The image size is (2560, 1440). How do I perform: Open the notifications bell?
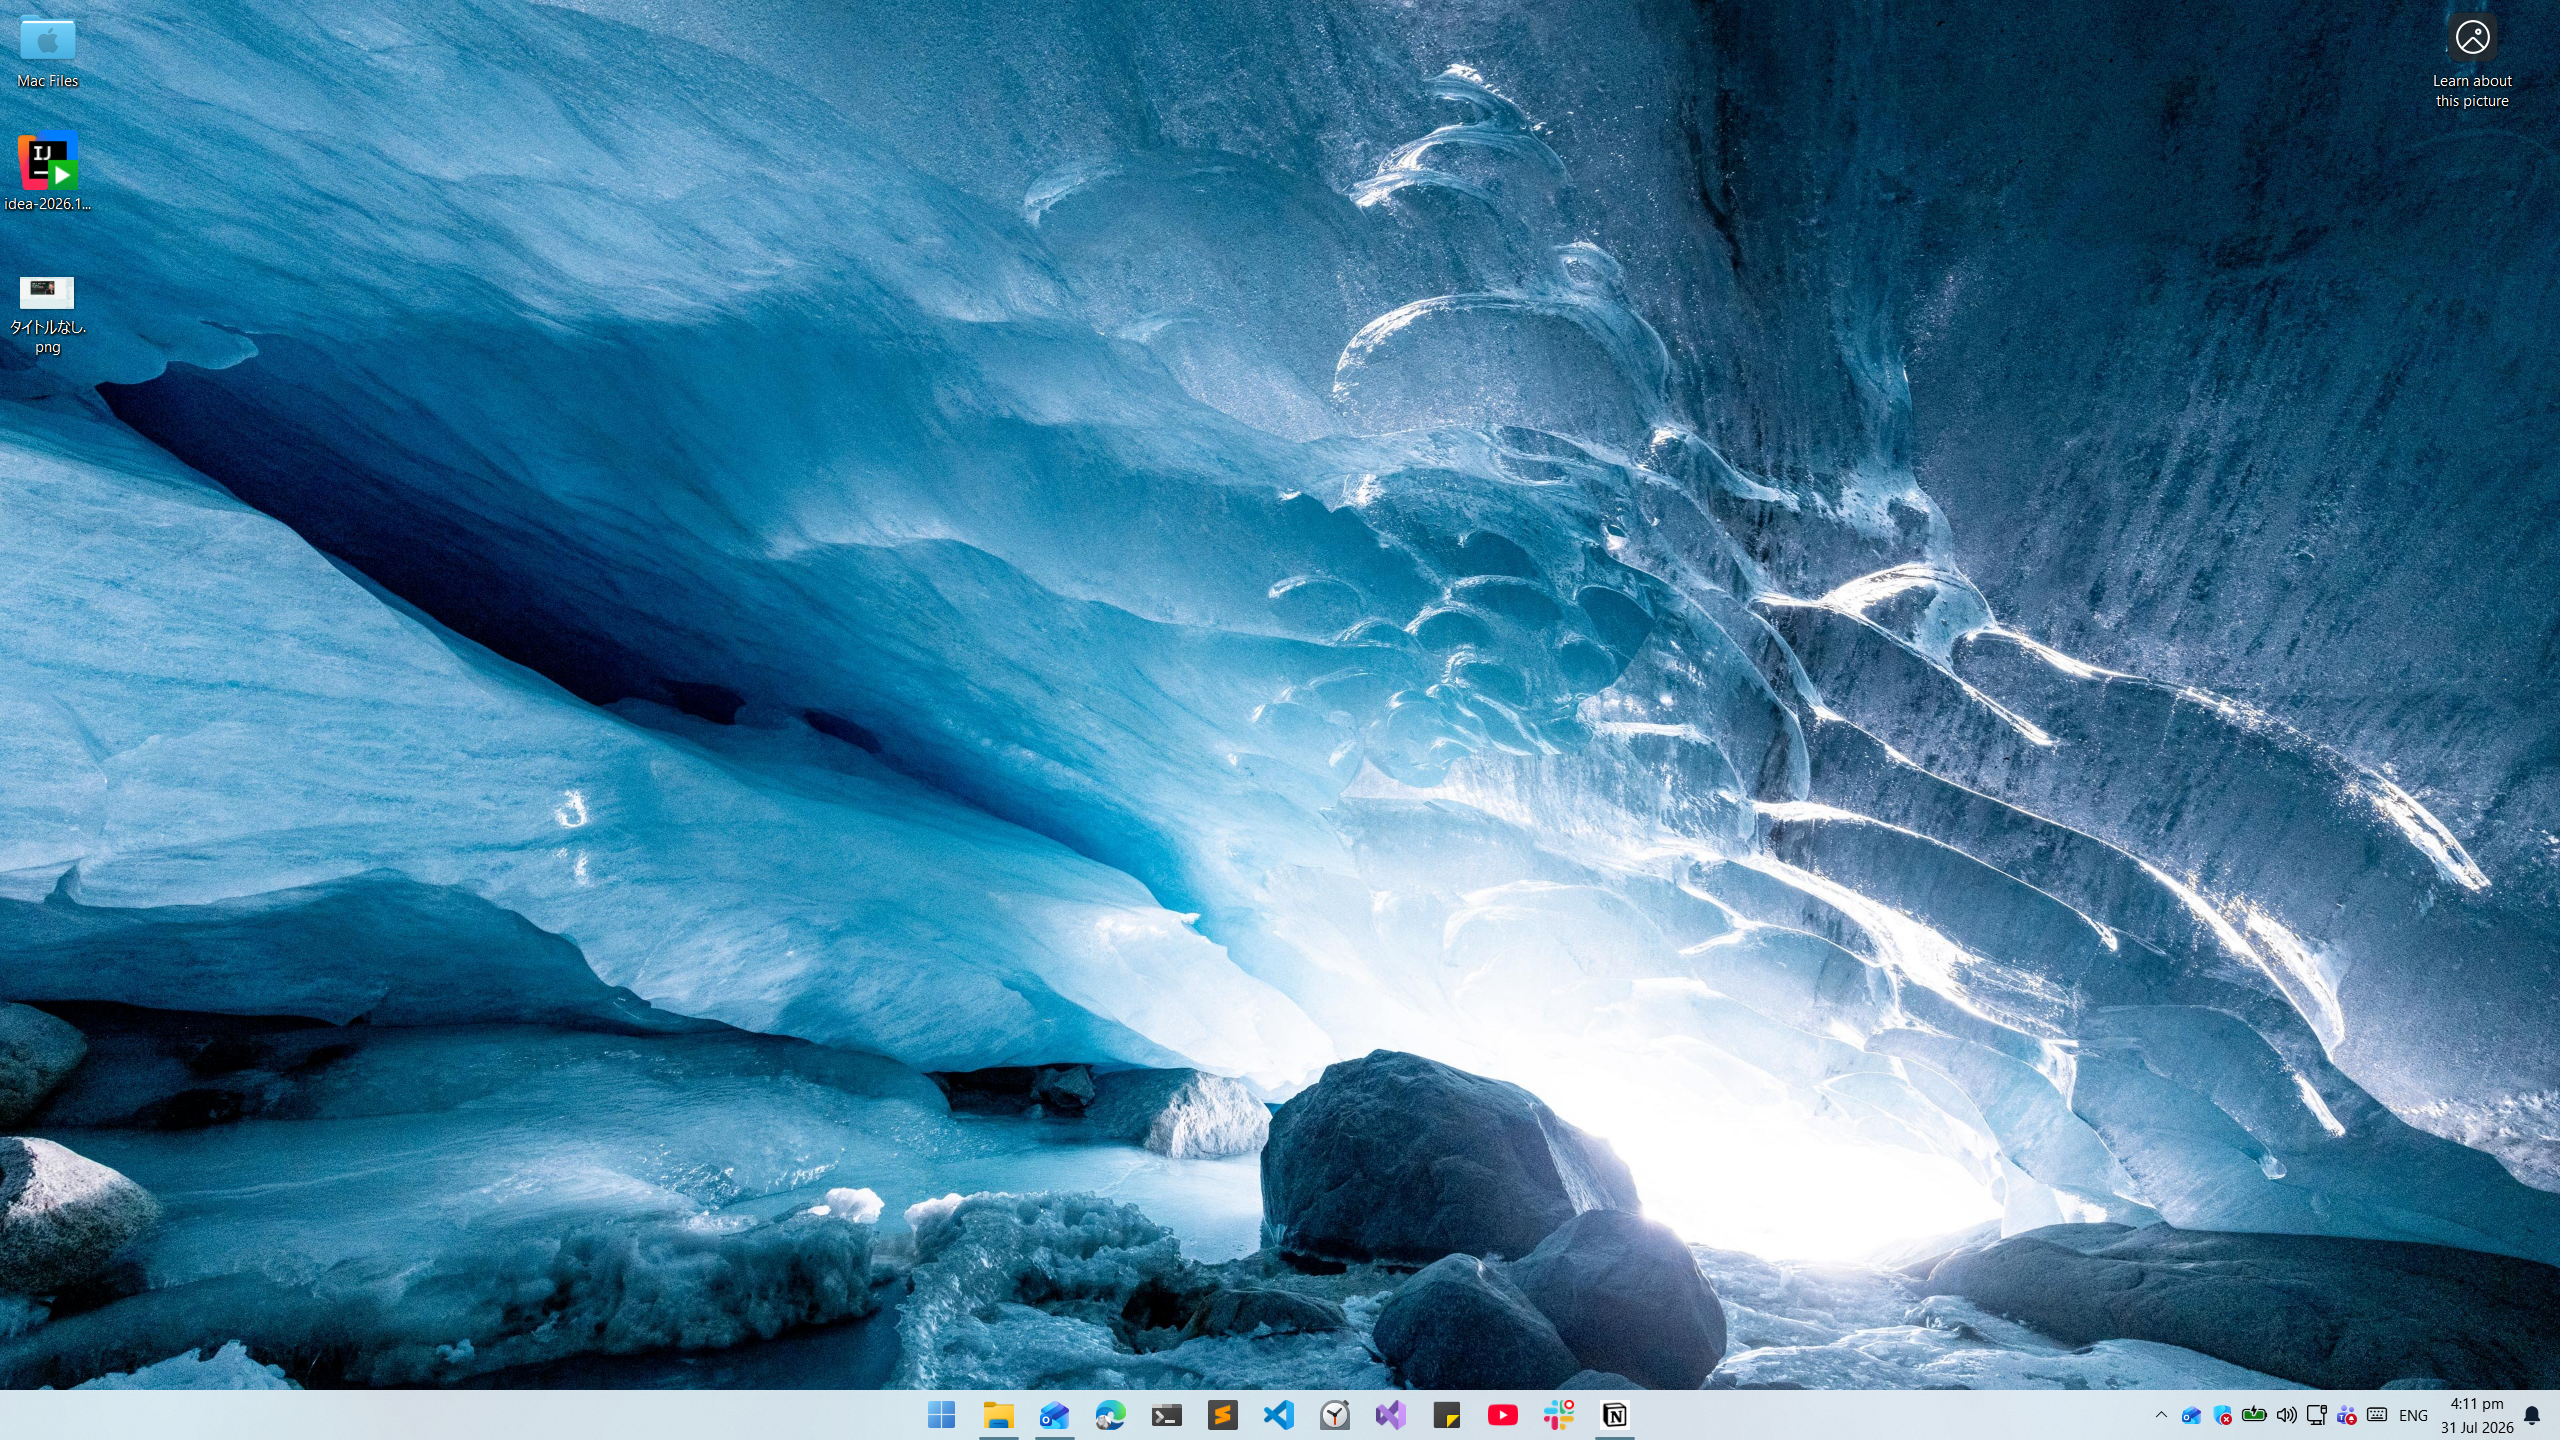pyautogui.click(x=2532, y=1415)
